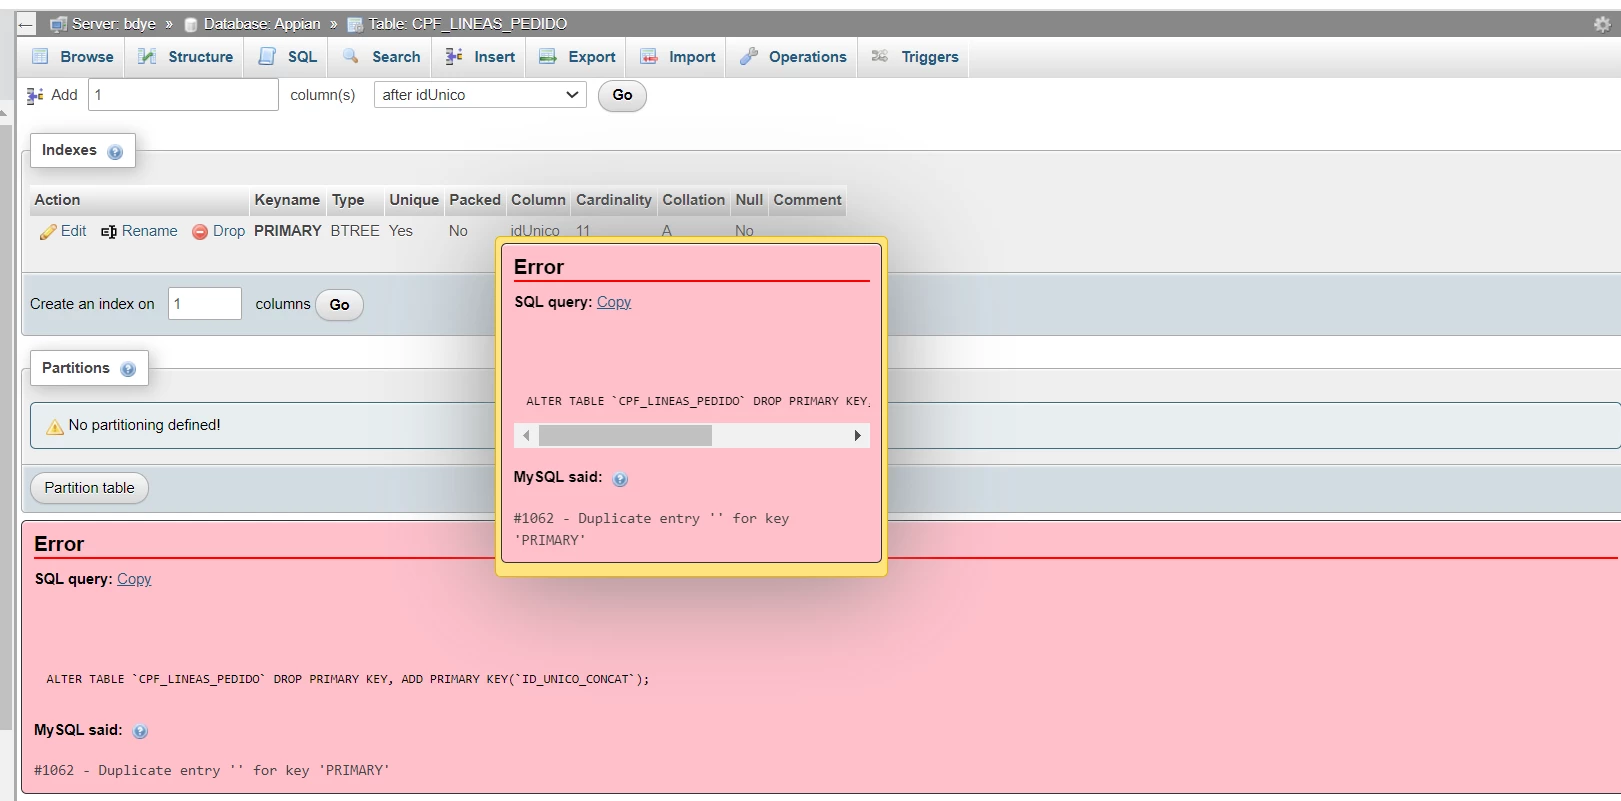The height and width of the screenshot is (801, 1621).
Task: Click the Operations wrench icon
Action: (749, 57)
